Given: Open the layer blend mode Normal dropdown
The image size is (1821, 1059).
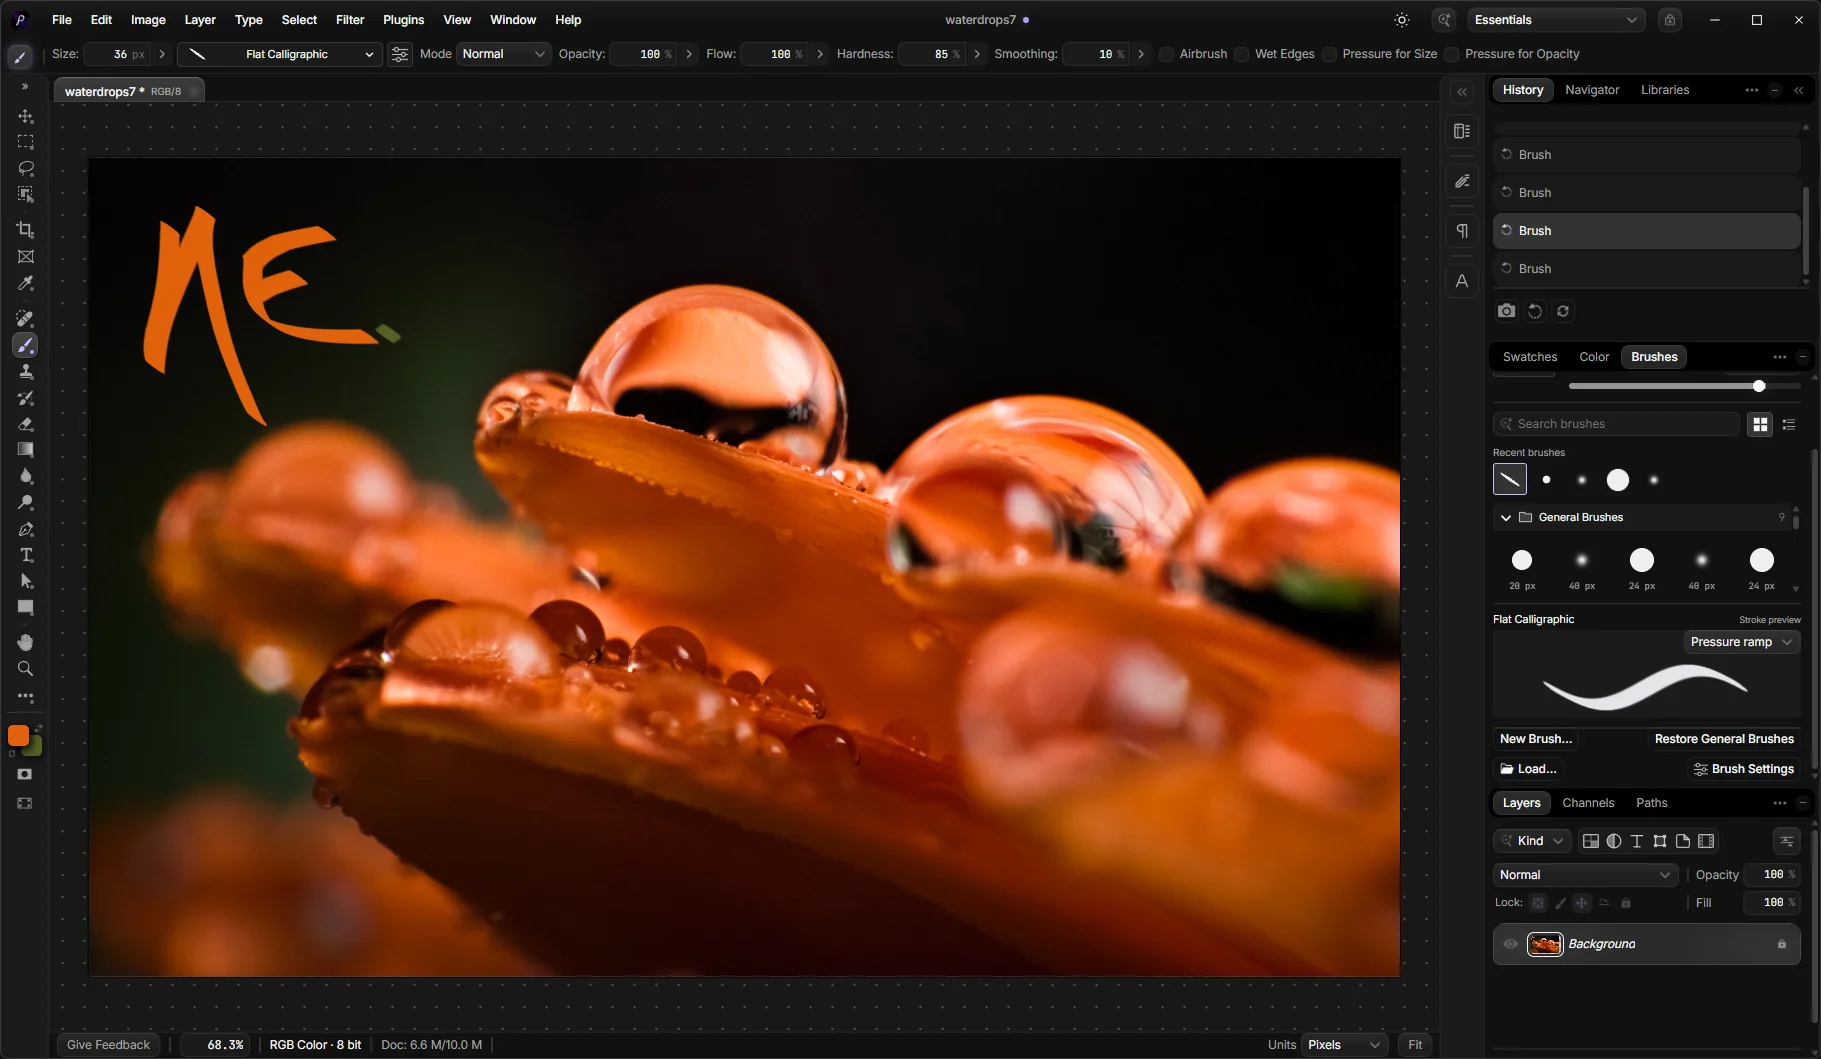Looking at the screenshot, I should [1585, 875].
